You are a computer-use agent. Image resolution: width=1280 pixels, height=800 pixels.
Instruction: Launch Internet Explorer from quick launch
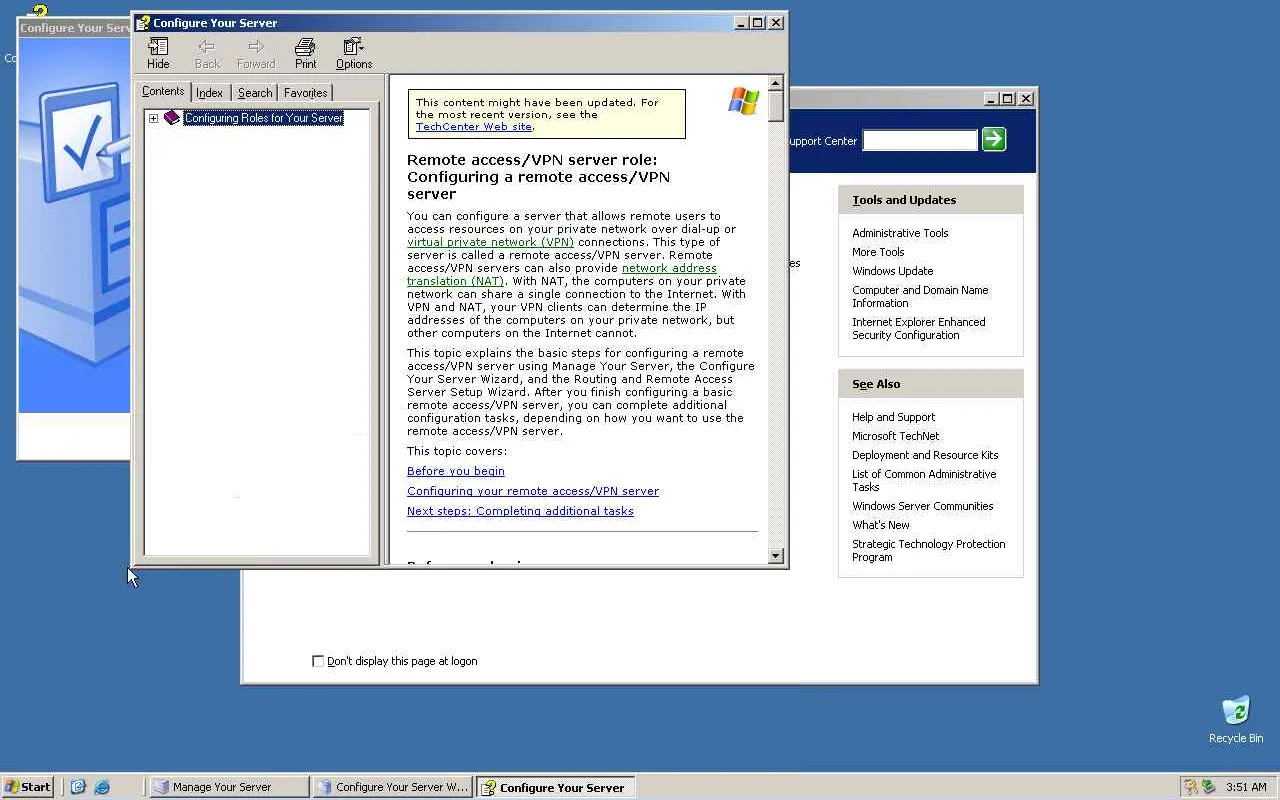(102, 787)
